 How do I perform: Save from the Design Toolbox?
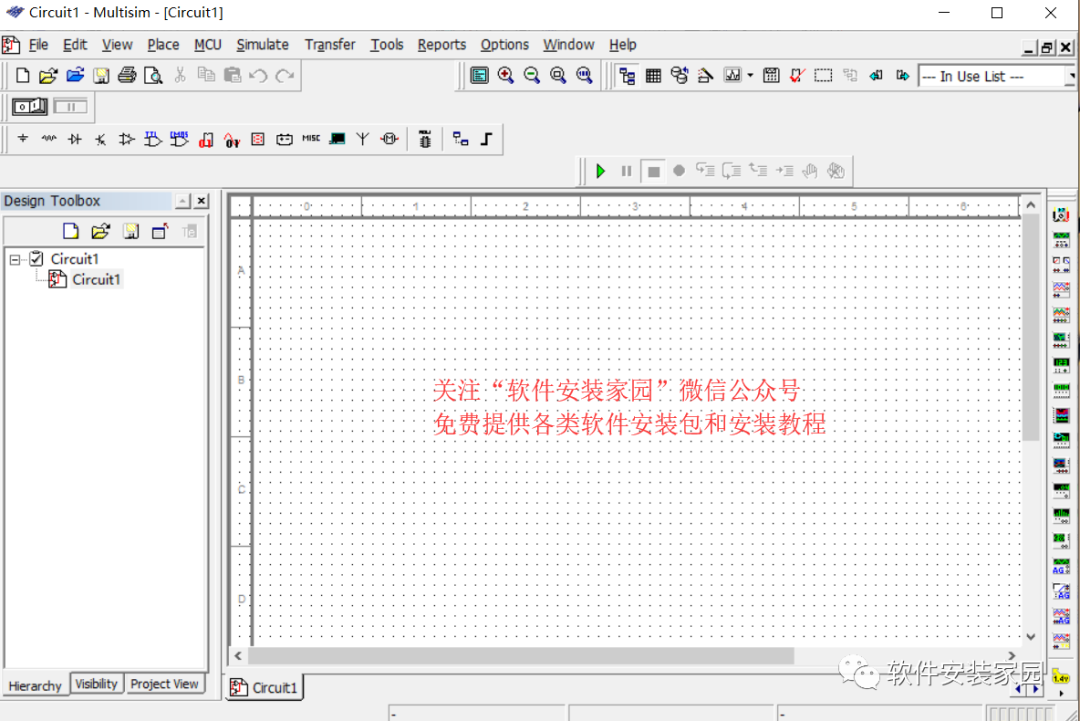pyautogui.click(x=130, y=231)
